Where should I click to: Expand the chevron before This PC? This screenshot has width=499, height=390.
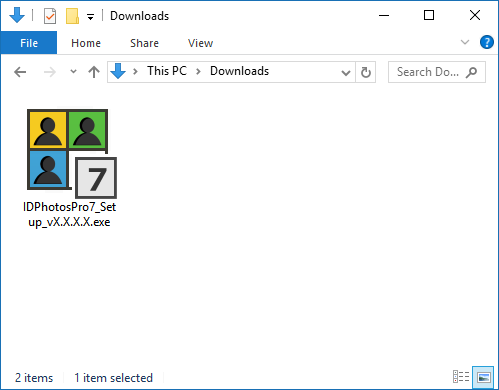pos(135,71)
